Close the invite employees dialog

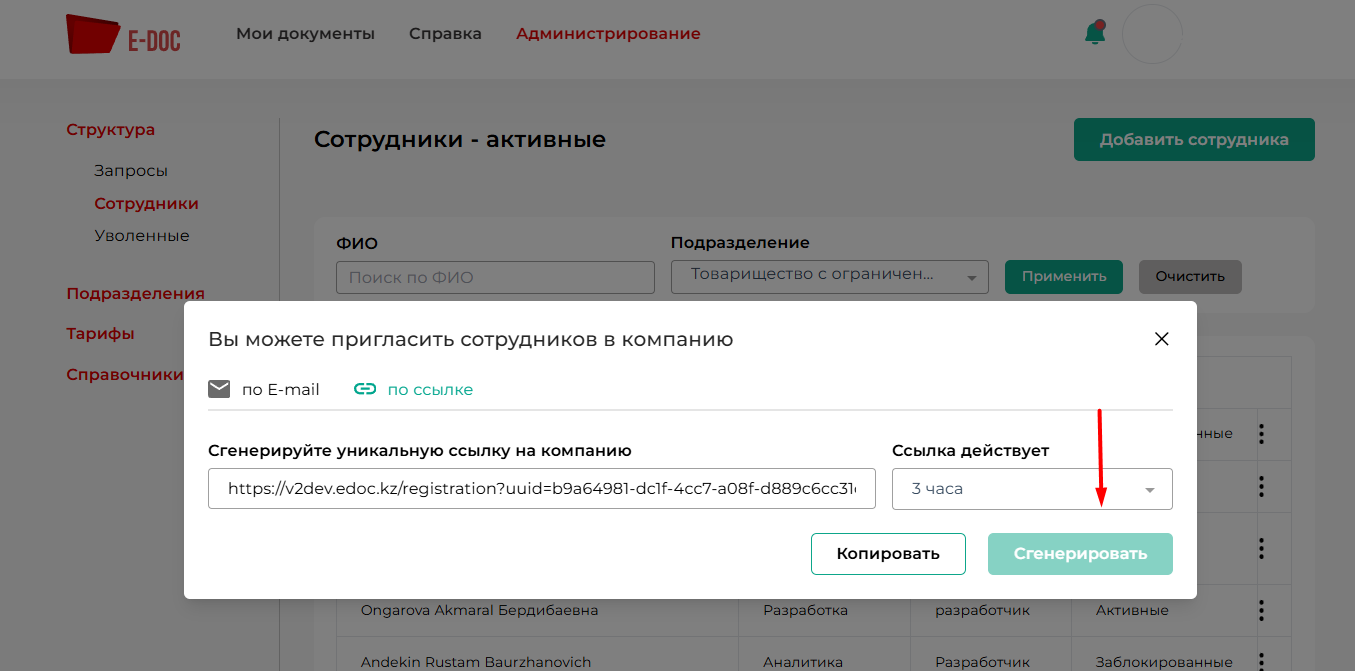pyautogui.click(x=1161, y=339)
